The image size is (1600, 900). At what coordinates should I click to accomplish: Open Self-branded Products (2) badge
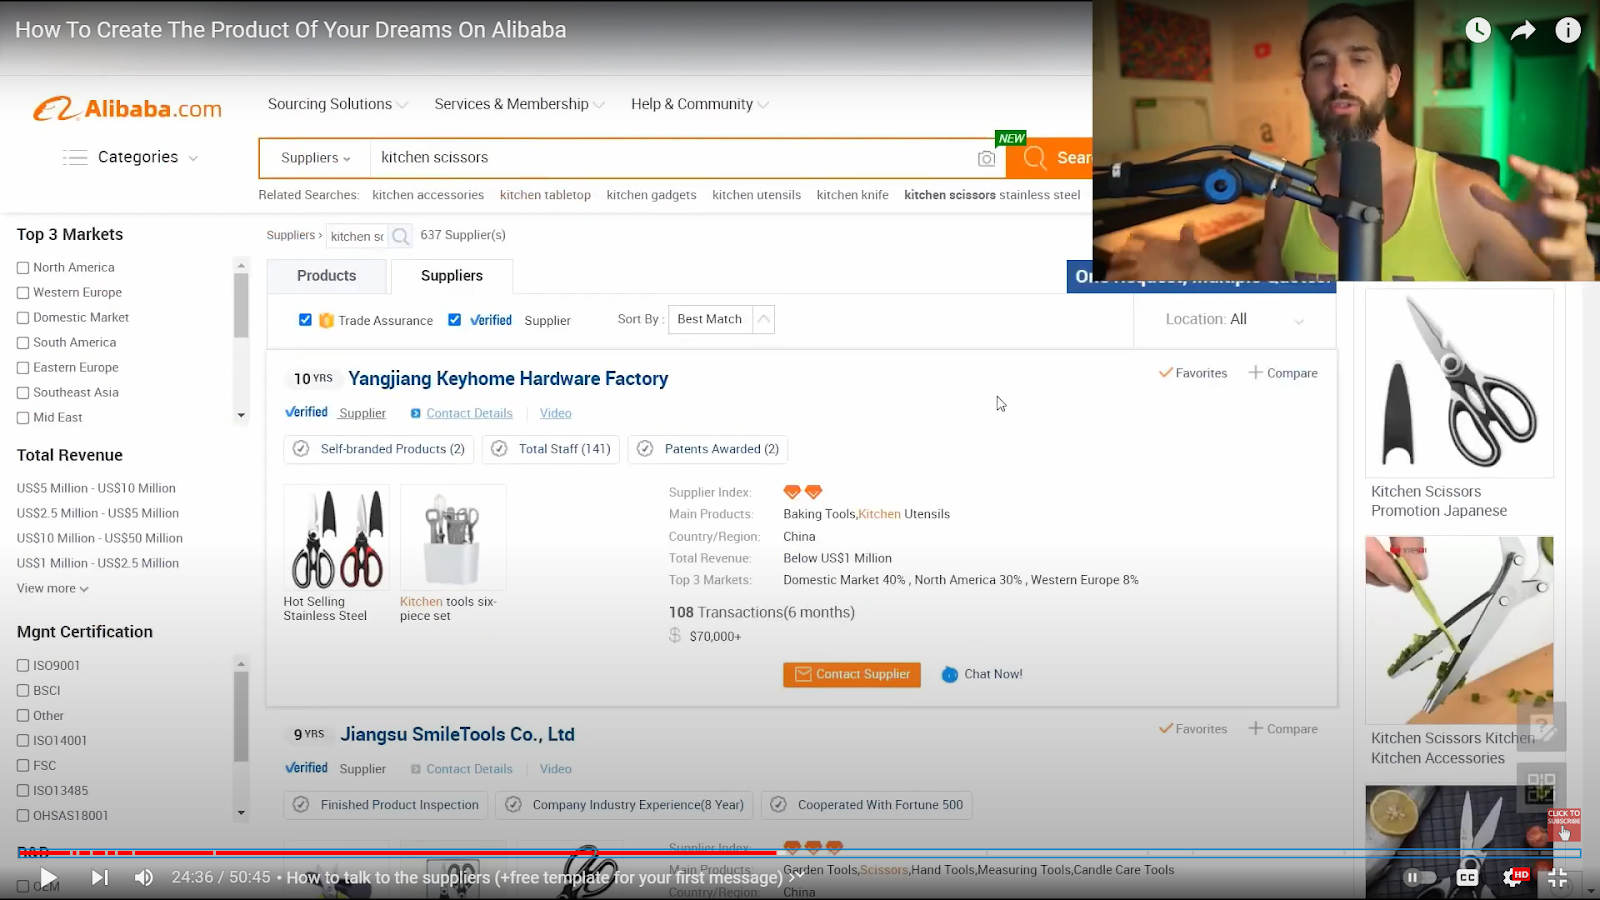point(378,449)
